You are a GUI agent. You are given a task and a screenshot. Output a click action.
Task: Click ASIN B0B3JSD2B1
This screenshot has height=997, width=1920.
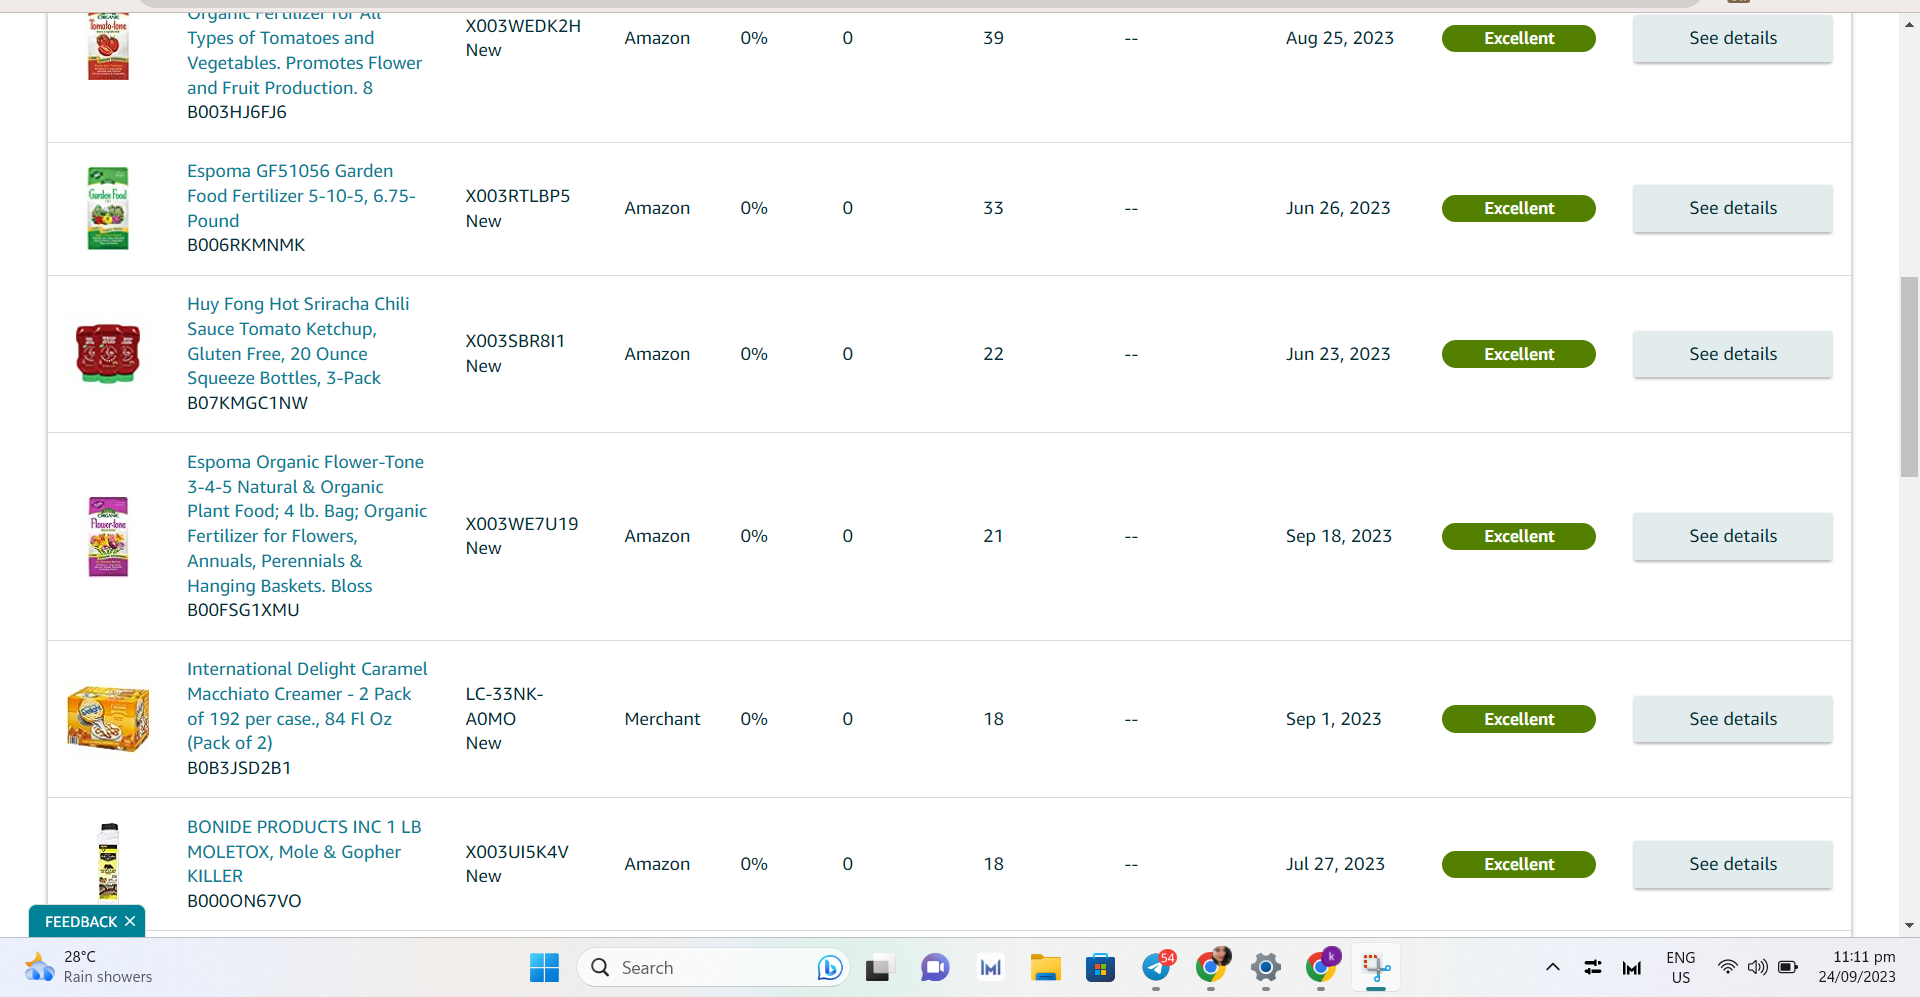coord(239,768)
